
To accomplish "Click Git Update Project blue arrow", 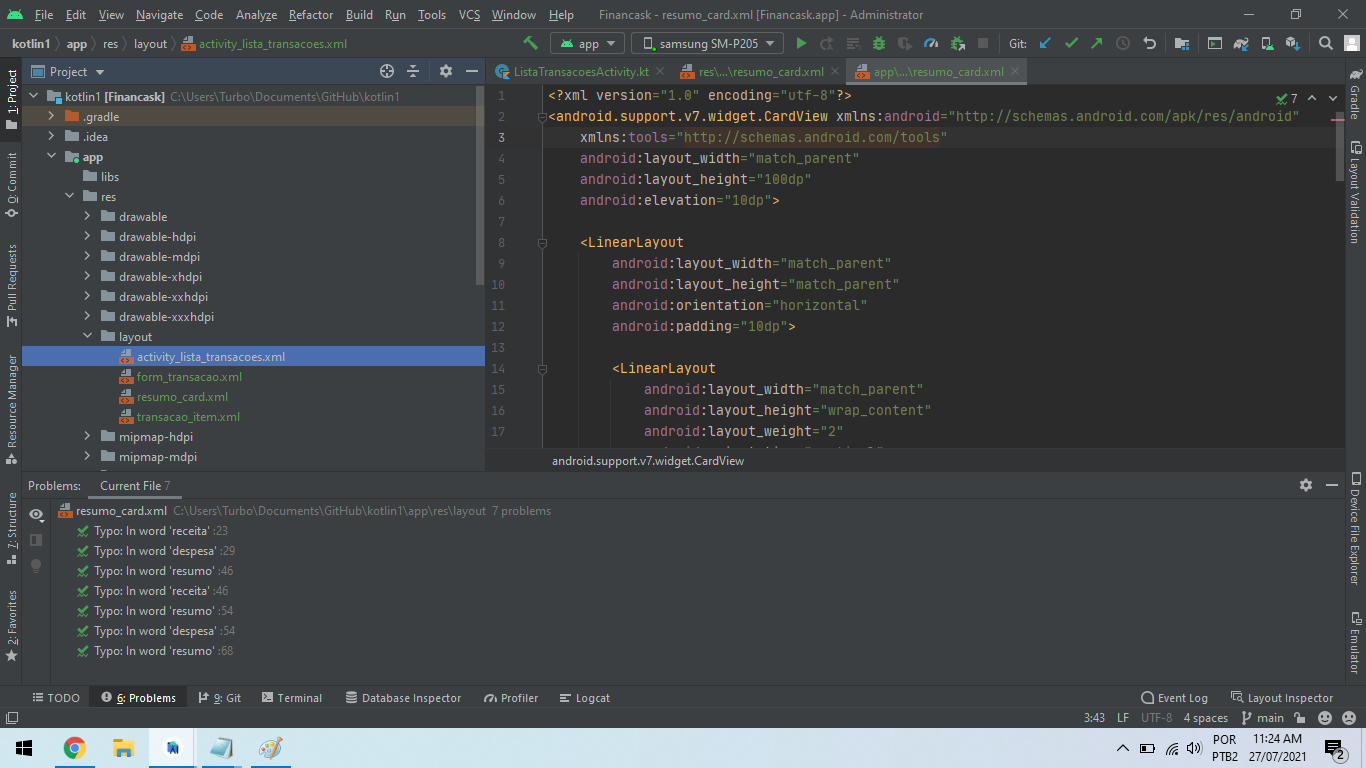I will click(x=1045, y=43).
